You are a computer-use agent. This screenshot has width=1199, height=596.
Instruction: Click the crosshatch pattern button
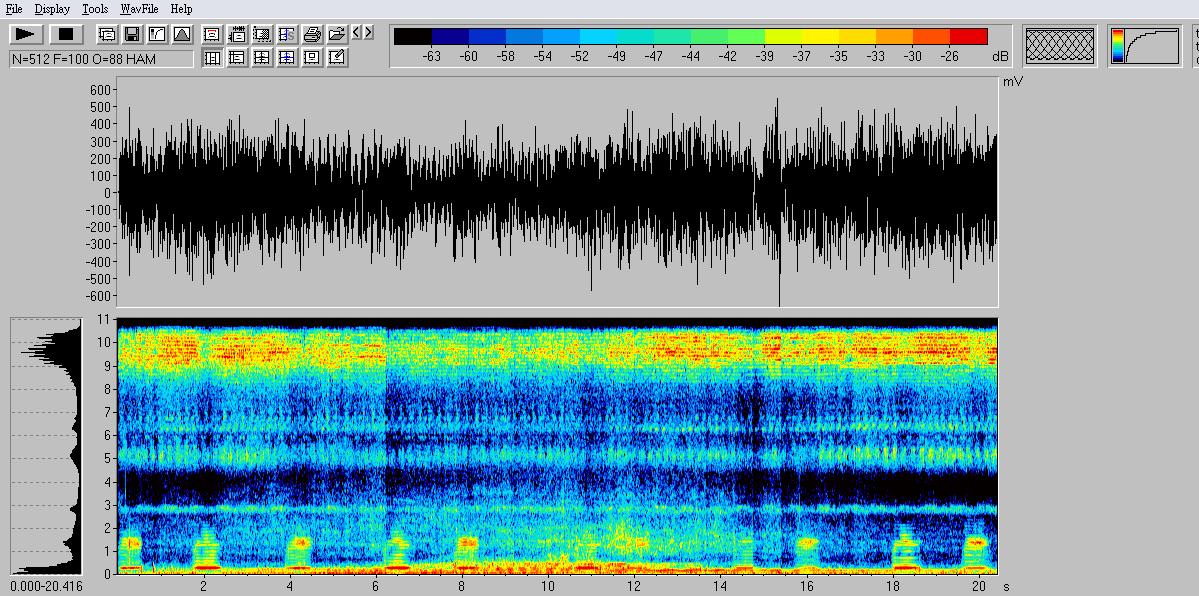pos(1060,45)
